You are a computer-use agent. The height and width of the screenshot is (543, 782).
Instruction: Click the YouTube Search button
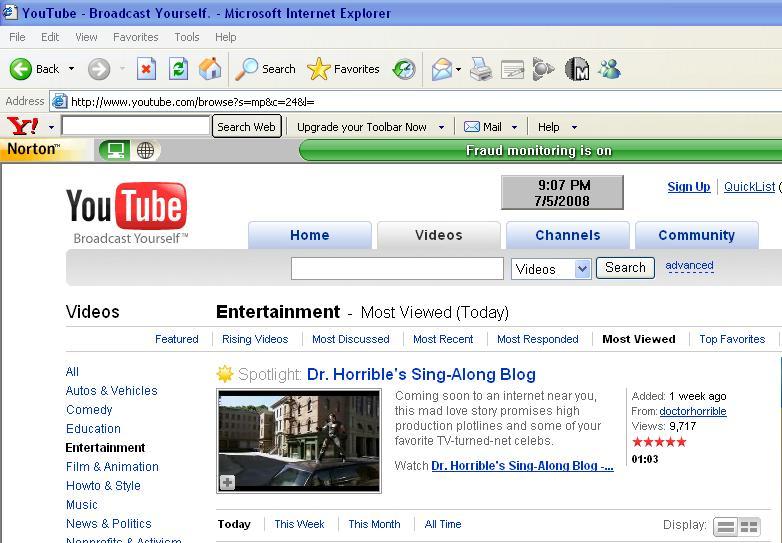[625, 268]
